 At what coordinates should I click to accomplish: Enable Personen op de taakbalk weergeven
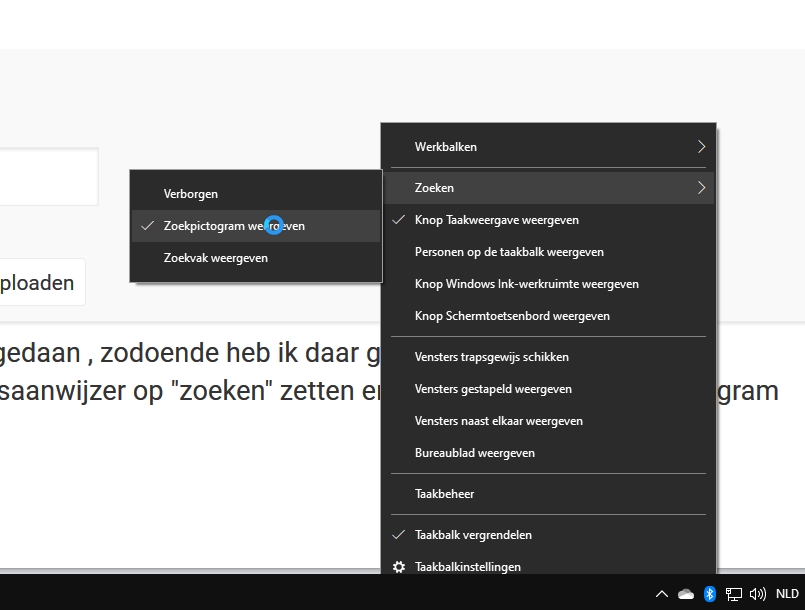509,251
